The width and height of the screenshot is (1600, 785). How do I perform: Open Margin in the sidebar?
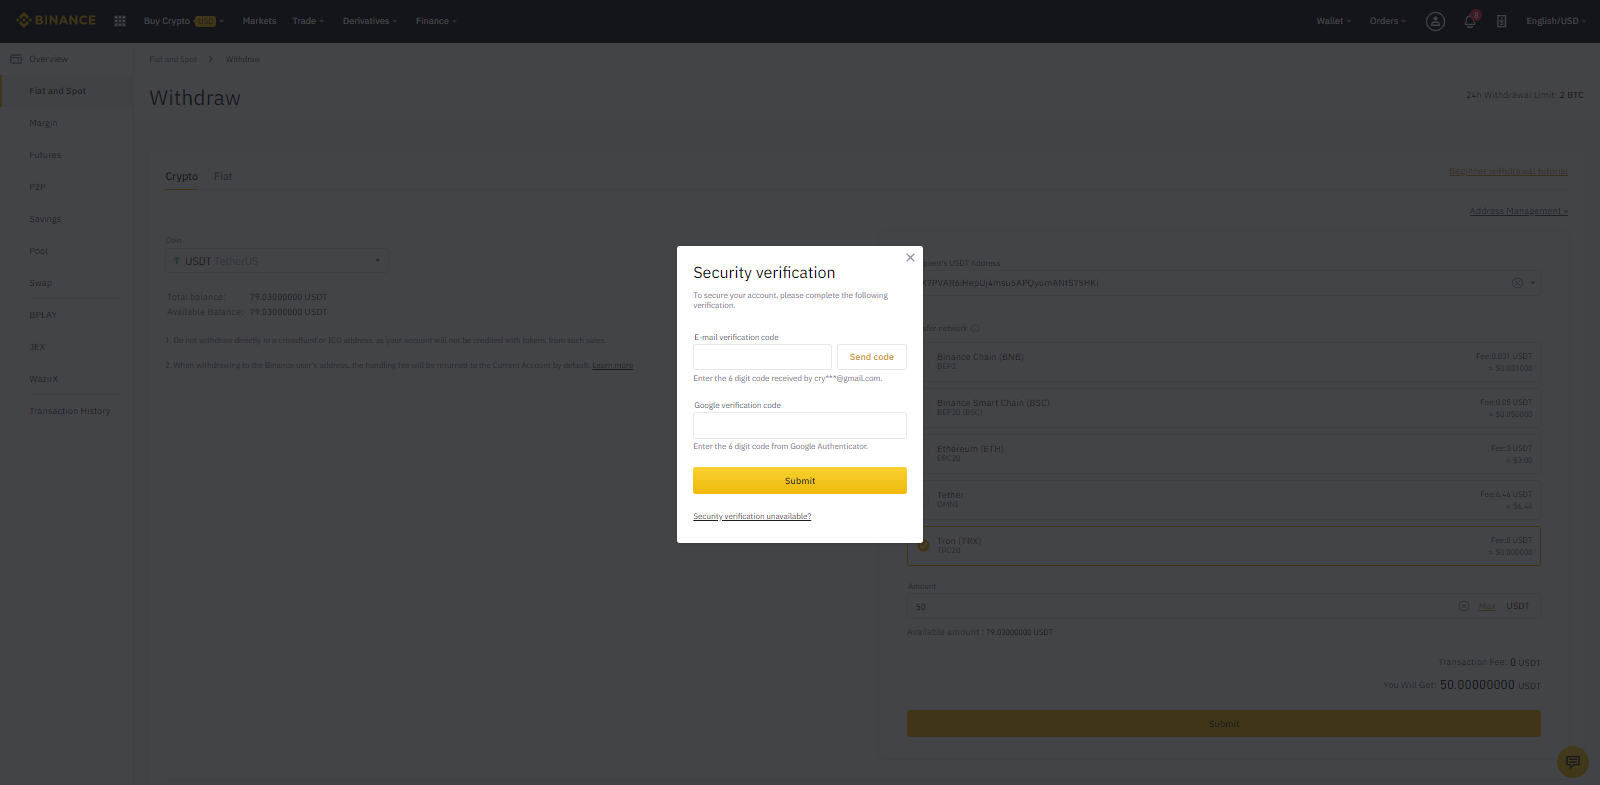(43, 123)
